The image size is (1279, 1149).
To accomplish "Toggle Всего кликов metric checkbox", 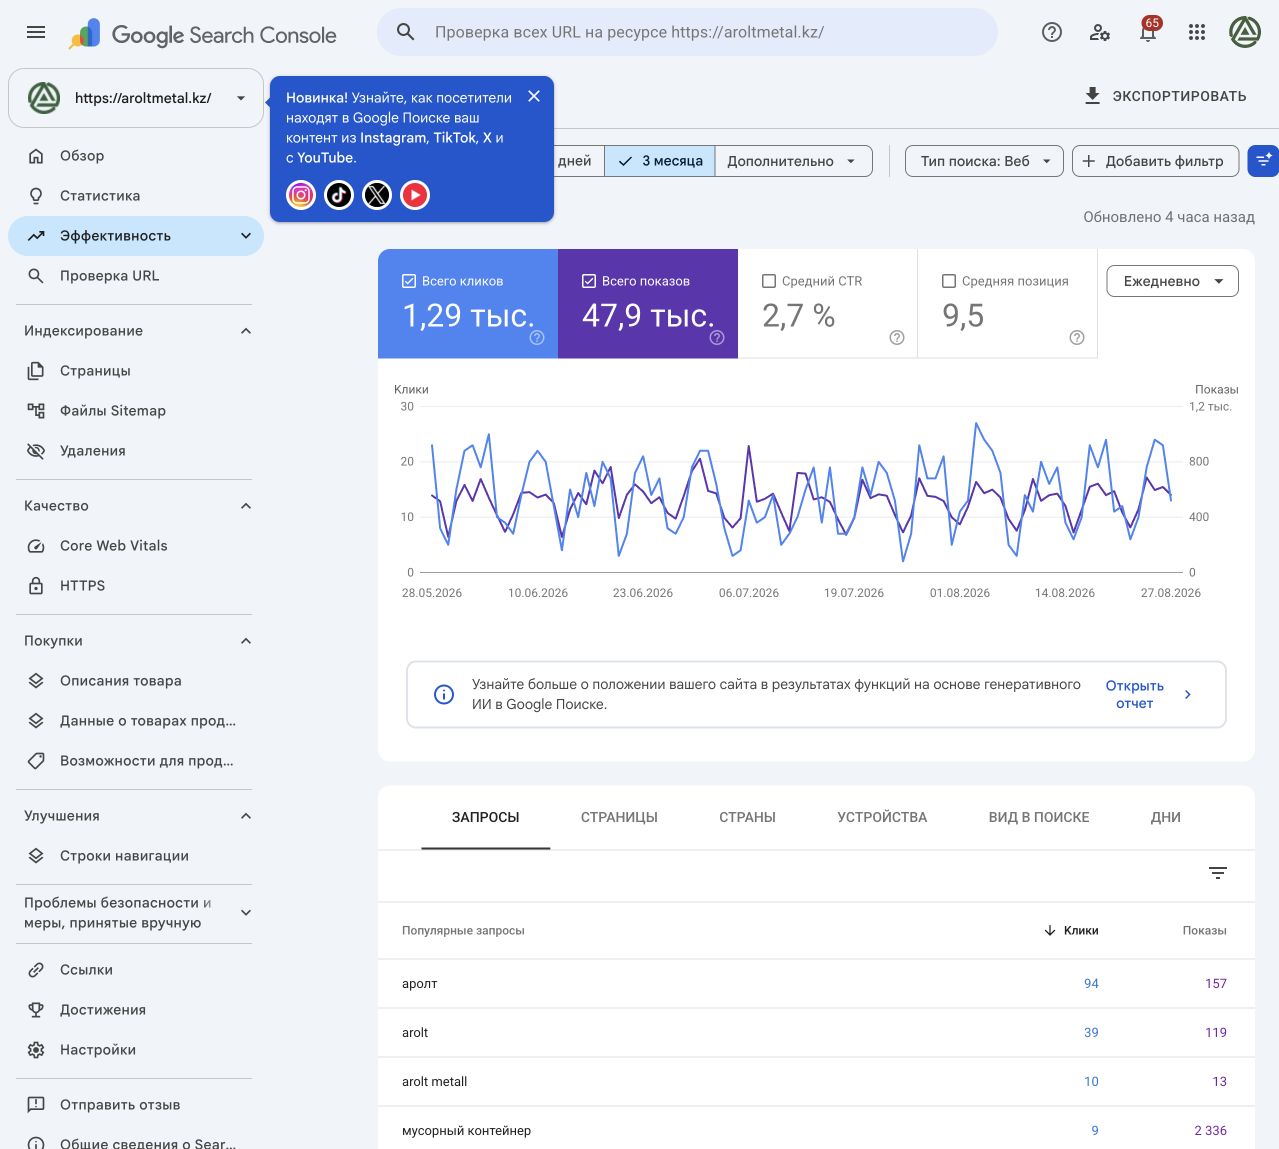I will pyautogui.click(x=409, y=281).
